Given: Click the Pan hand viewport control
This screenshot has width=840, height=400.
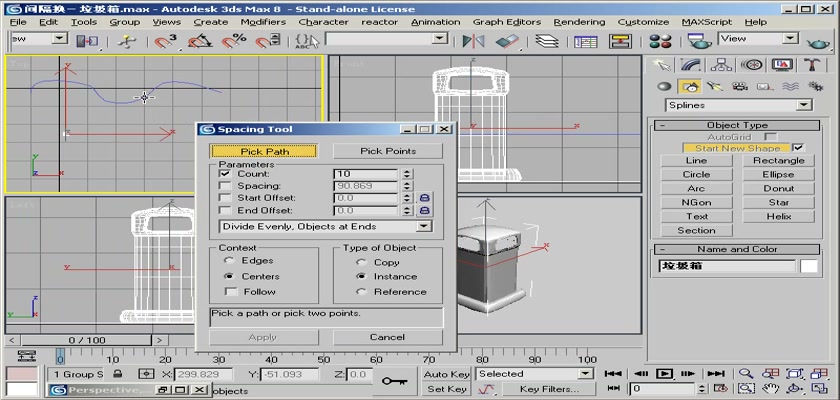Looking at the screenshot, I should (x=771, y=388).
